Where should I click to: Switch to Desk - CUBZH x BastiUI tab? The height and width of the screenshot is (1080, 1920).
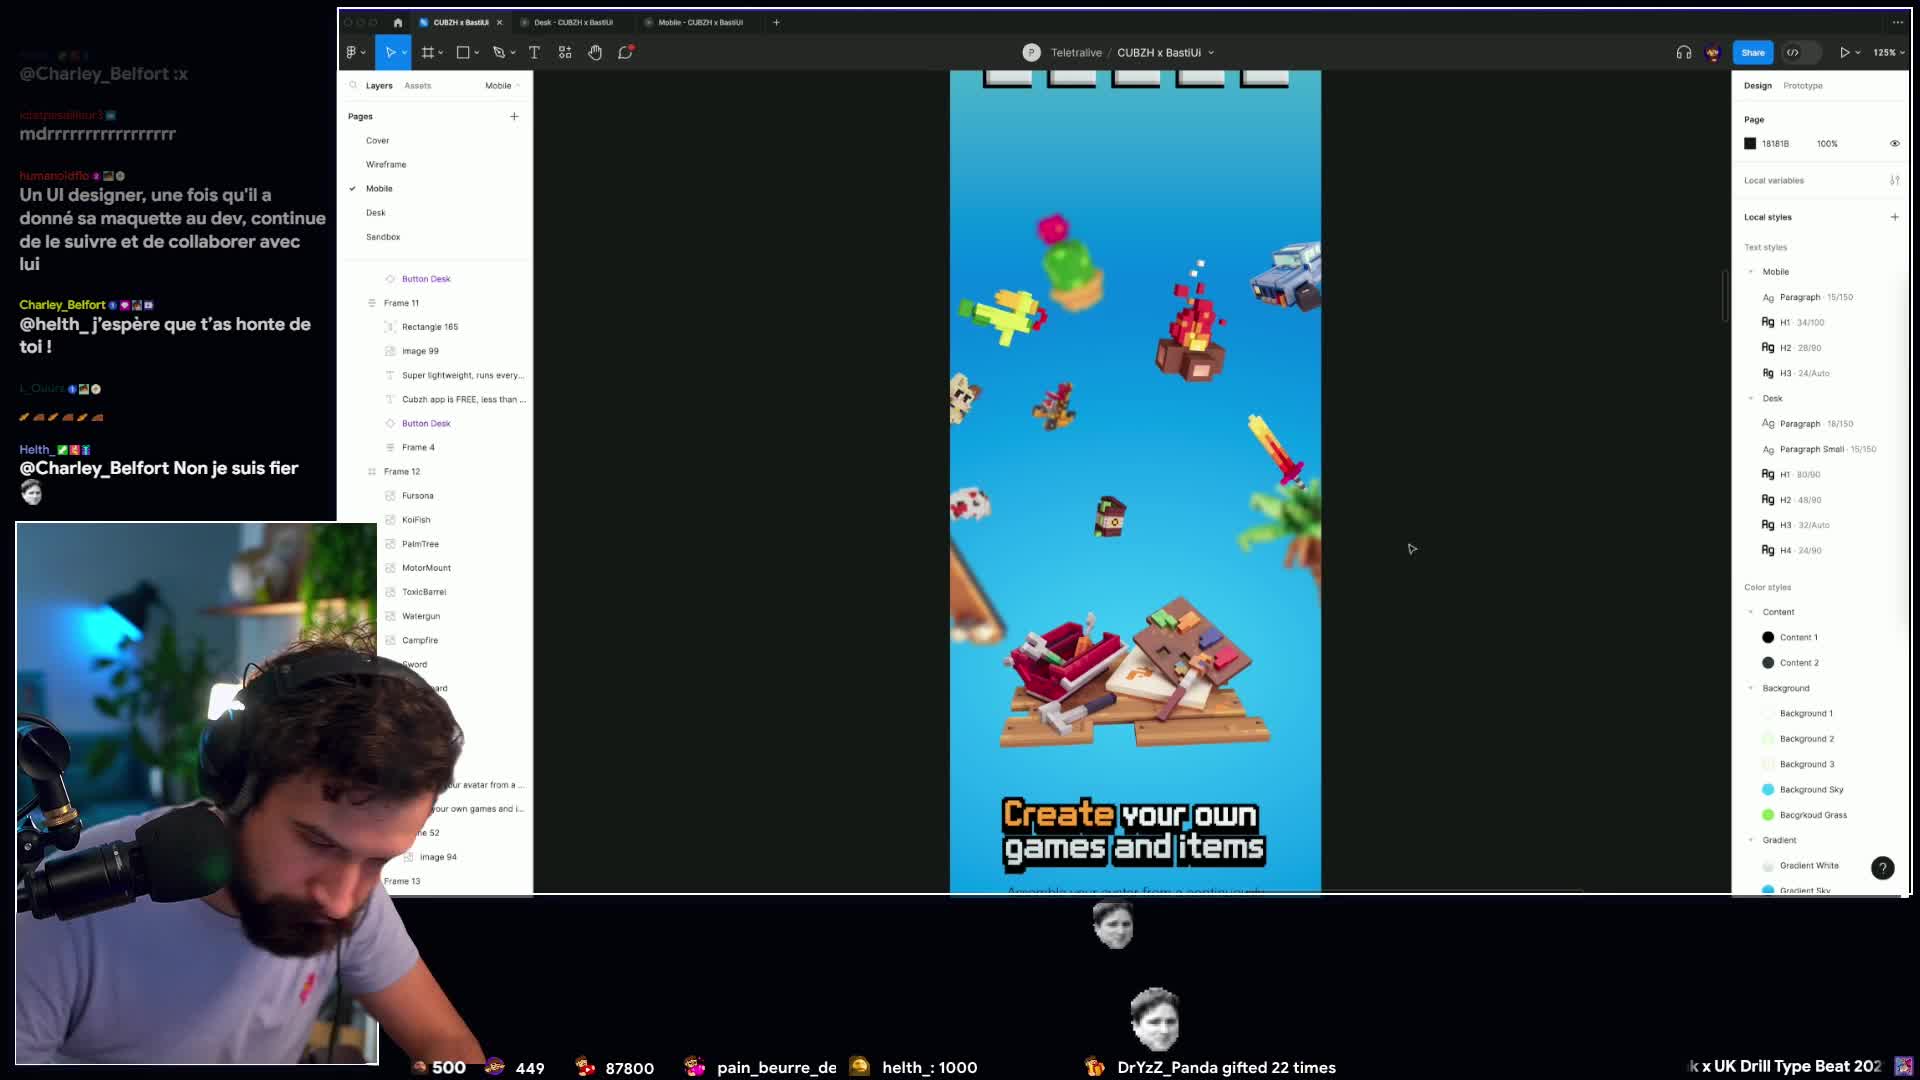pos(573,22)
